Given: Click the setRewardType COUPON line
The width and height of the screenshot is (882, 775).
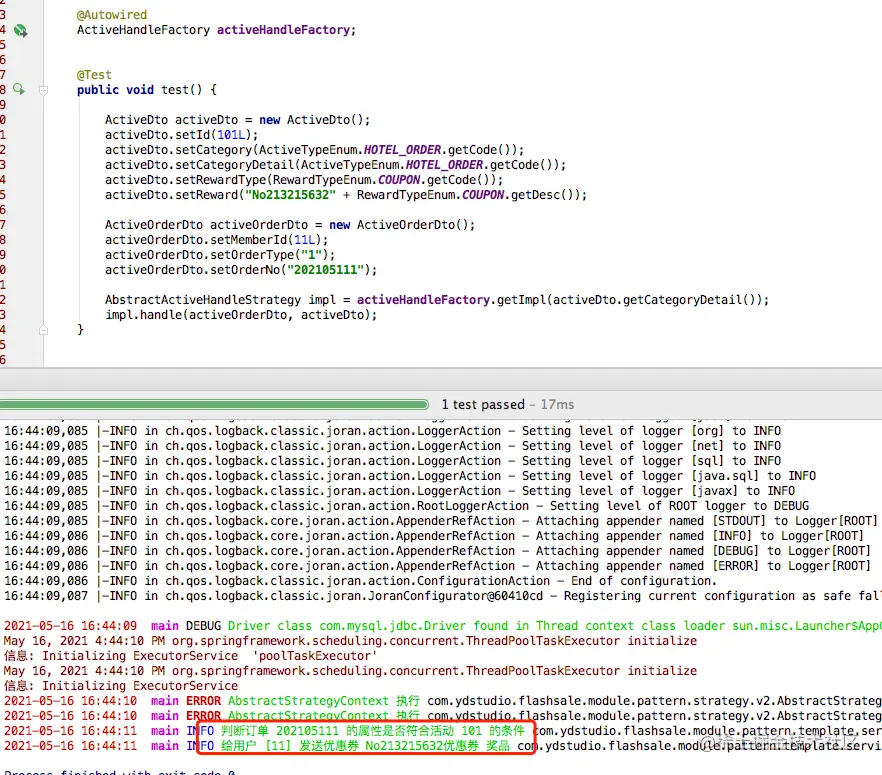Looking at the screenshot, I should (304, 180).
